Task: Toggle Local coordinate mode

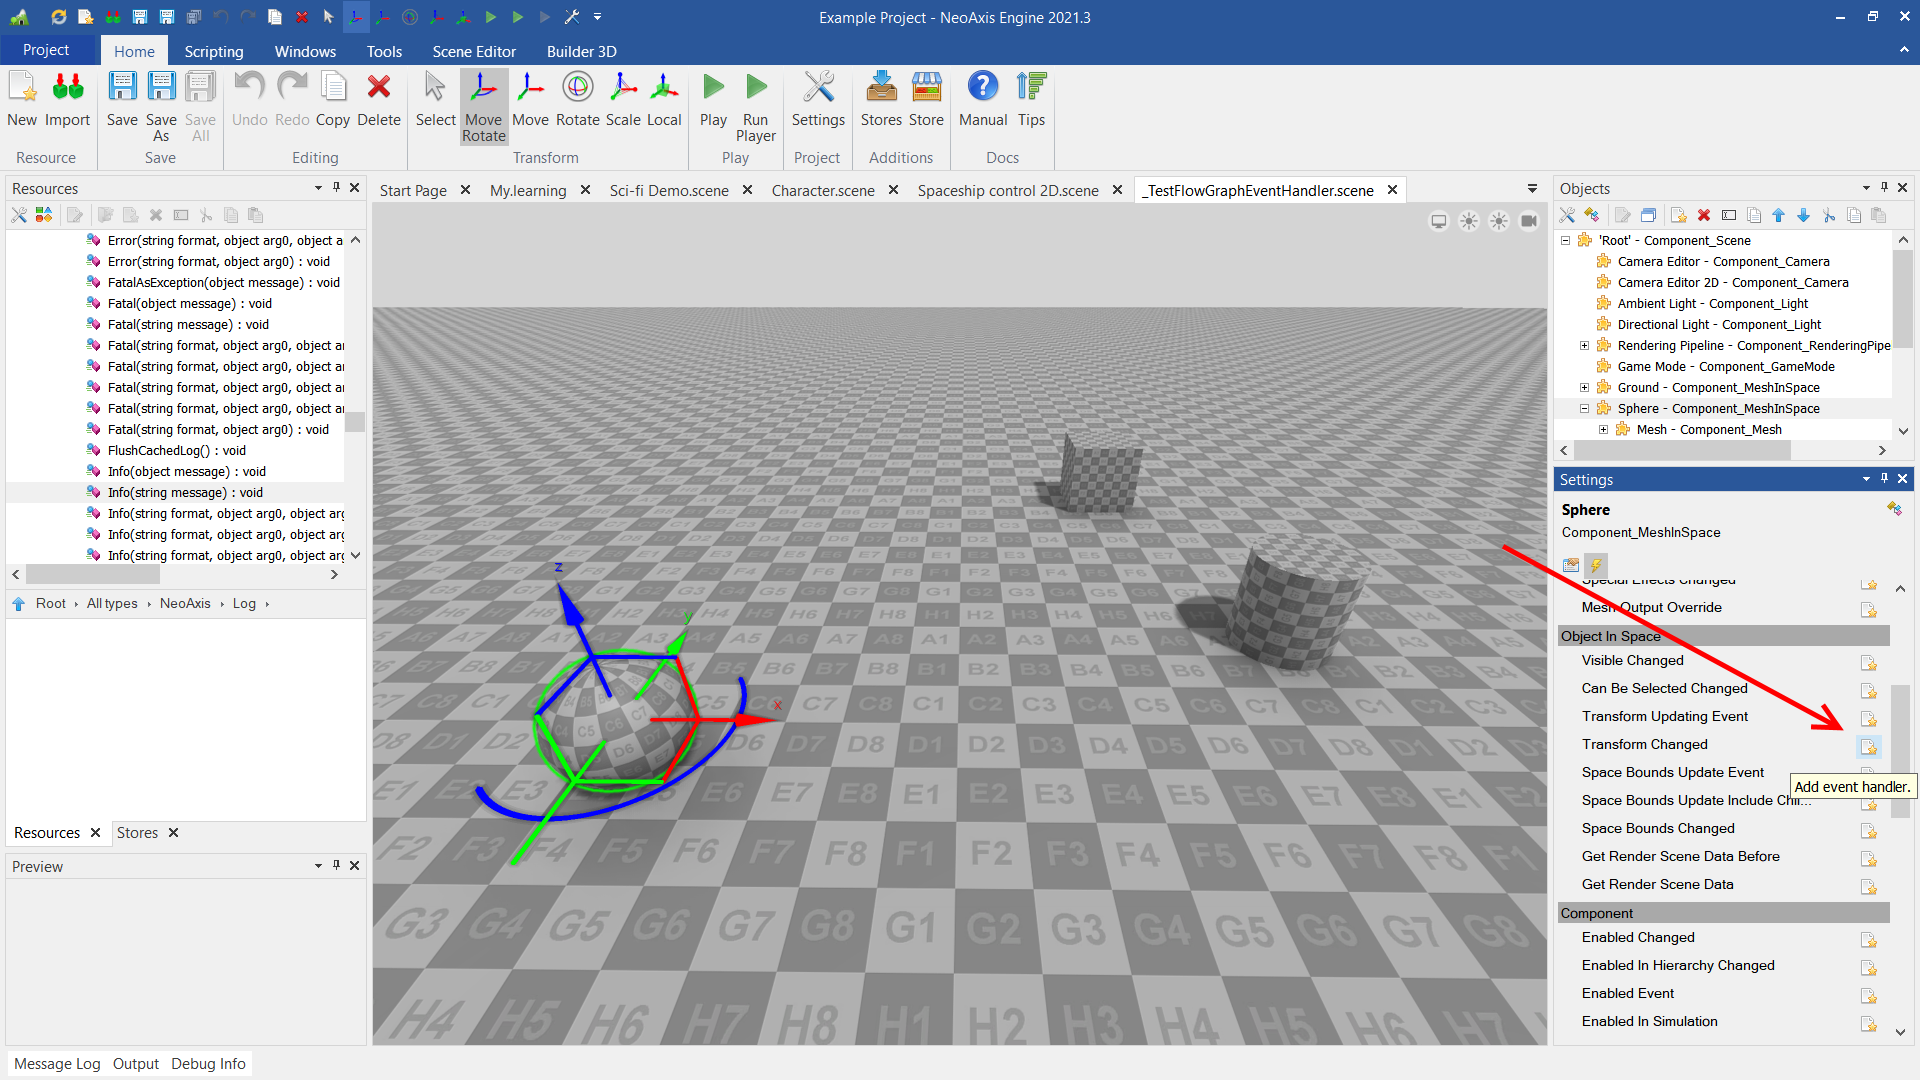Action: (x=663, y=89)
